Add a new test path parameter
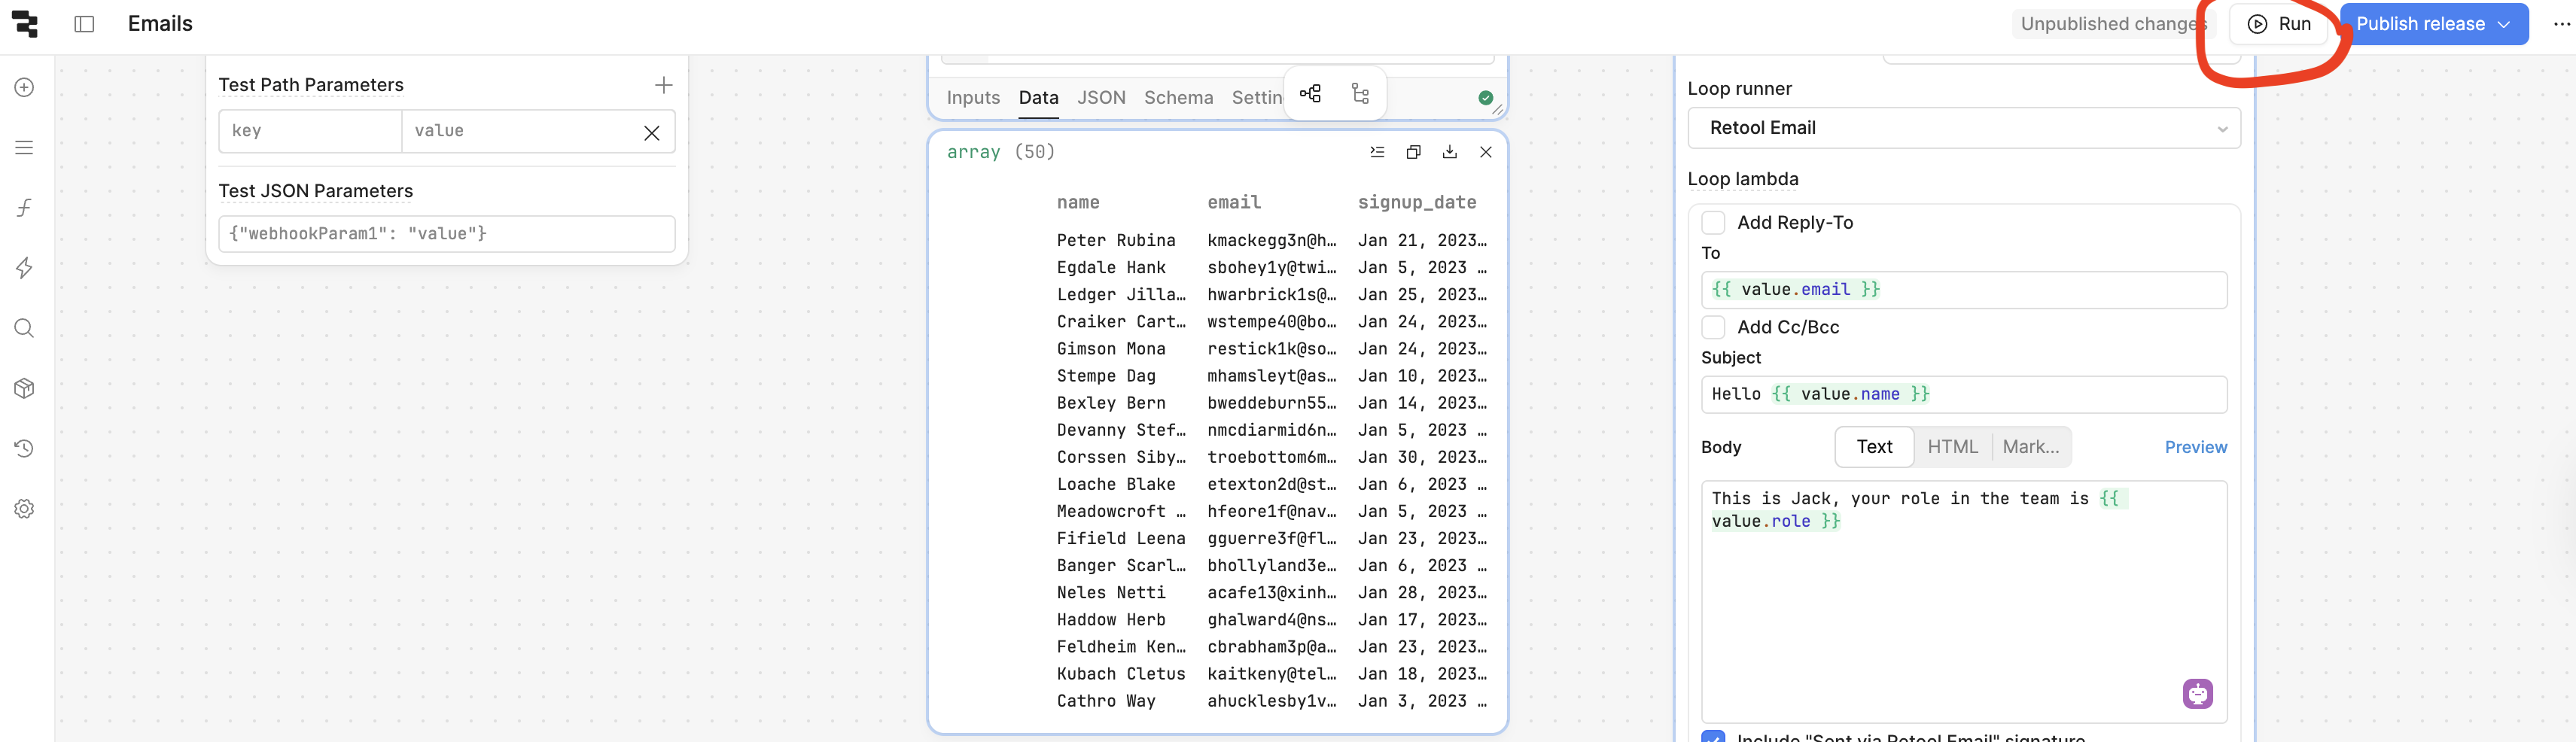The height and width of the screenshot is (742, 2576). [x=663, y=85]
